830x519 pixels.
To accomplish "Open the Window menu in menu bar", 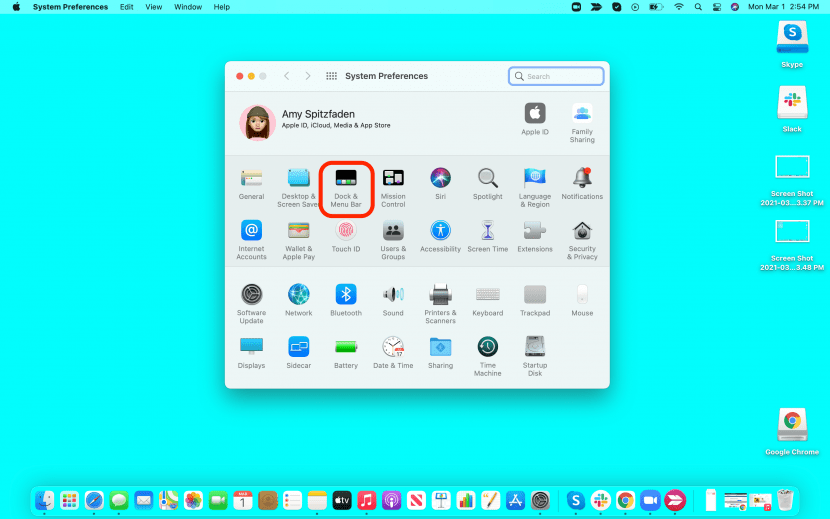I will pyautogui.click(x=187, y=7).
